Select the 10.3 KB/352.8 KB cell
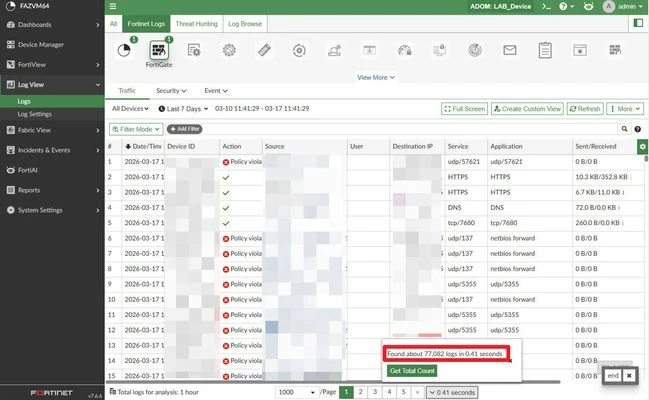The height and width of the screenshot is (400, 649). (x=608, y=177)
